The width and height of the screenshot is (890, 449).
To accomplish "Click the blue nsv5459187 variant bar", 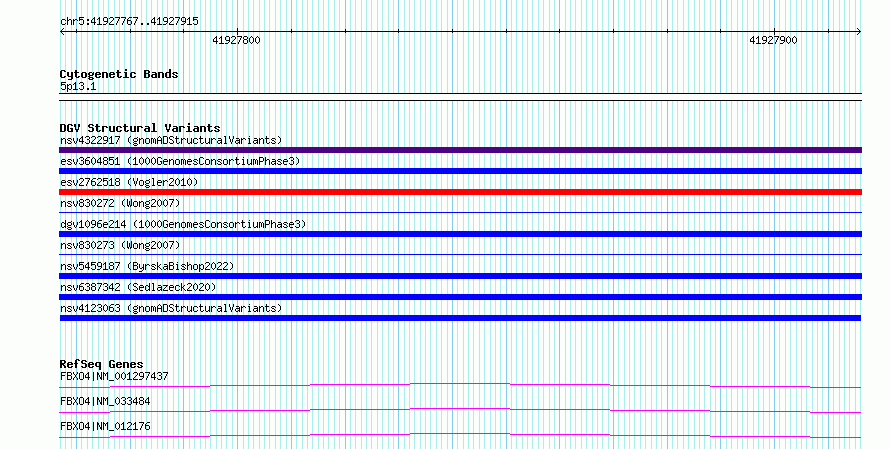I will tap(460, 276).
